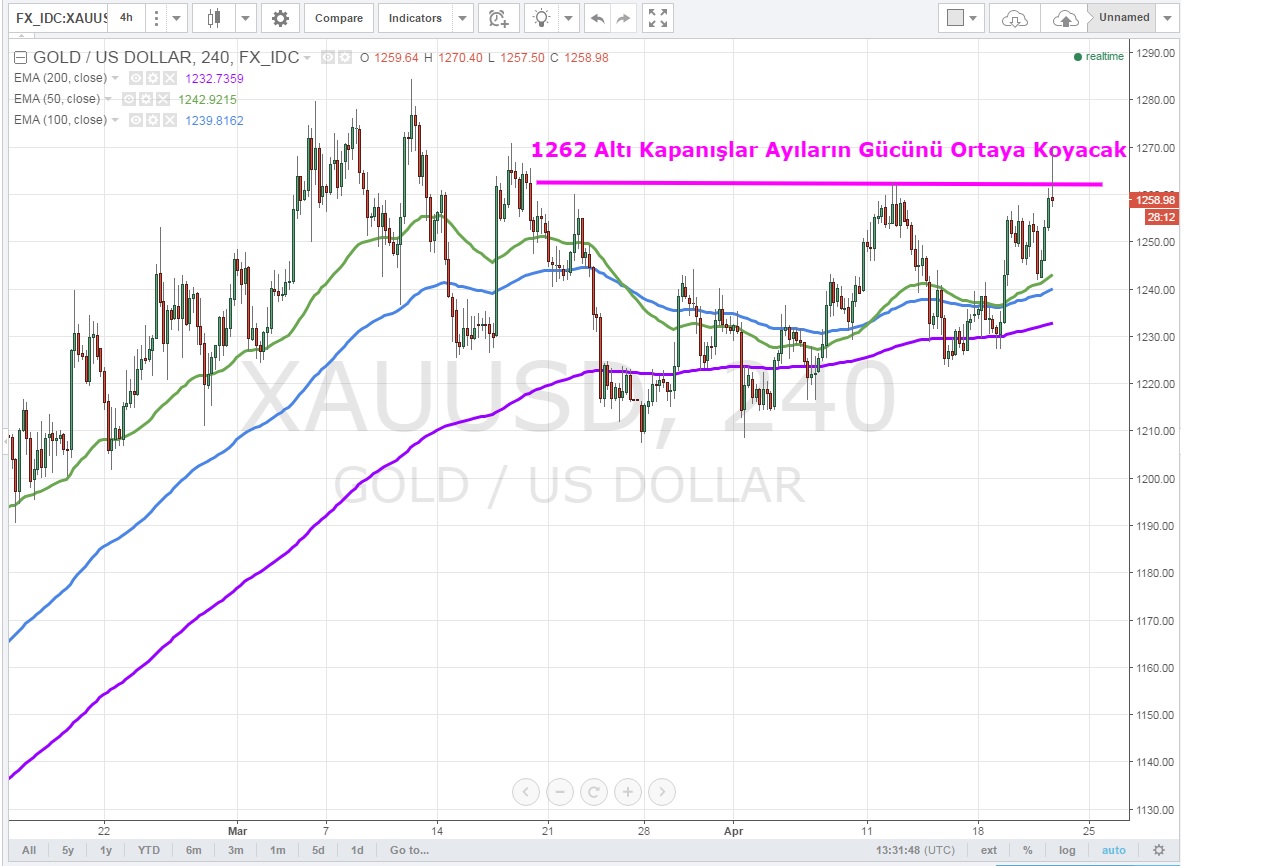This screenshot has width=1277, height=866.
Task: Click the load chart layout cloud icon
Action: (1014, 18)
